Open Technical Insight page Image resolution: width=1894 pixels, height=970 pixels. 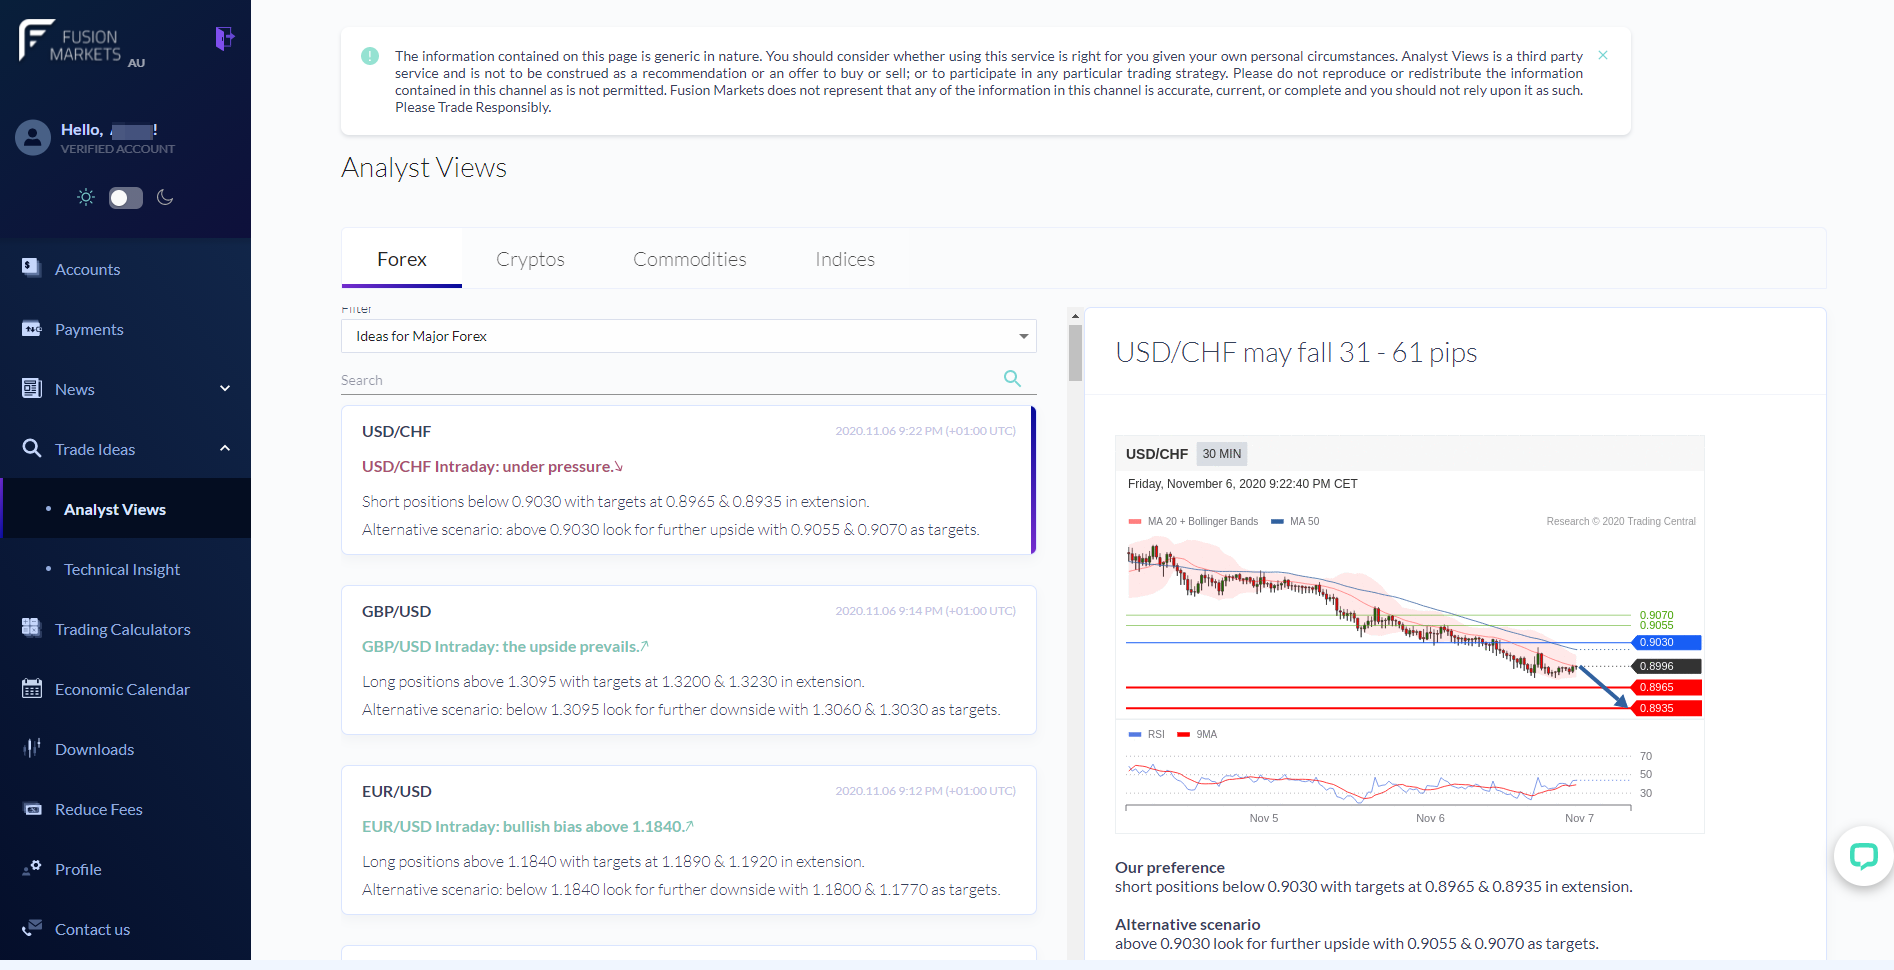coord(122,569)
